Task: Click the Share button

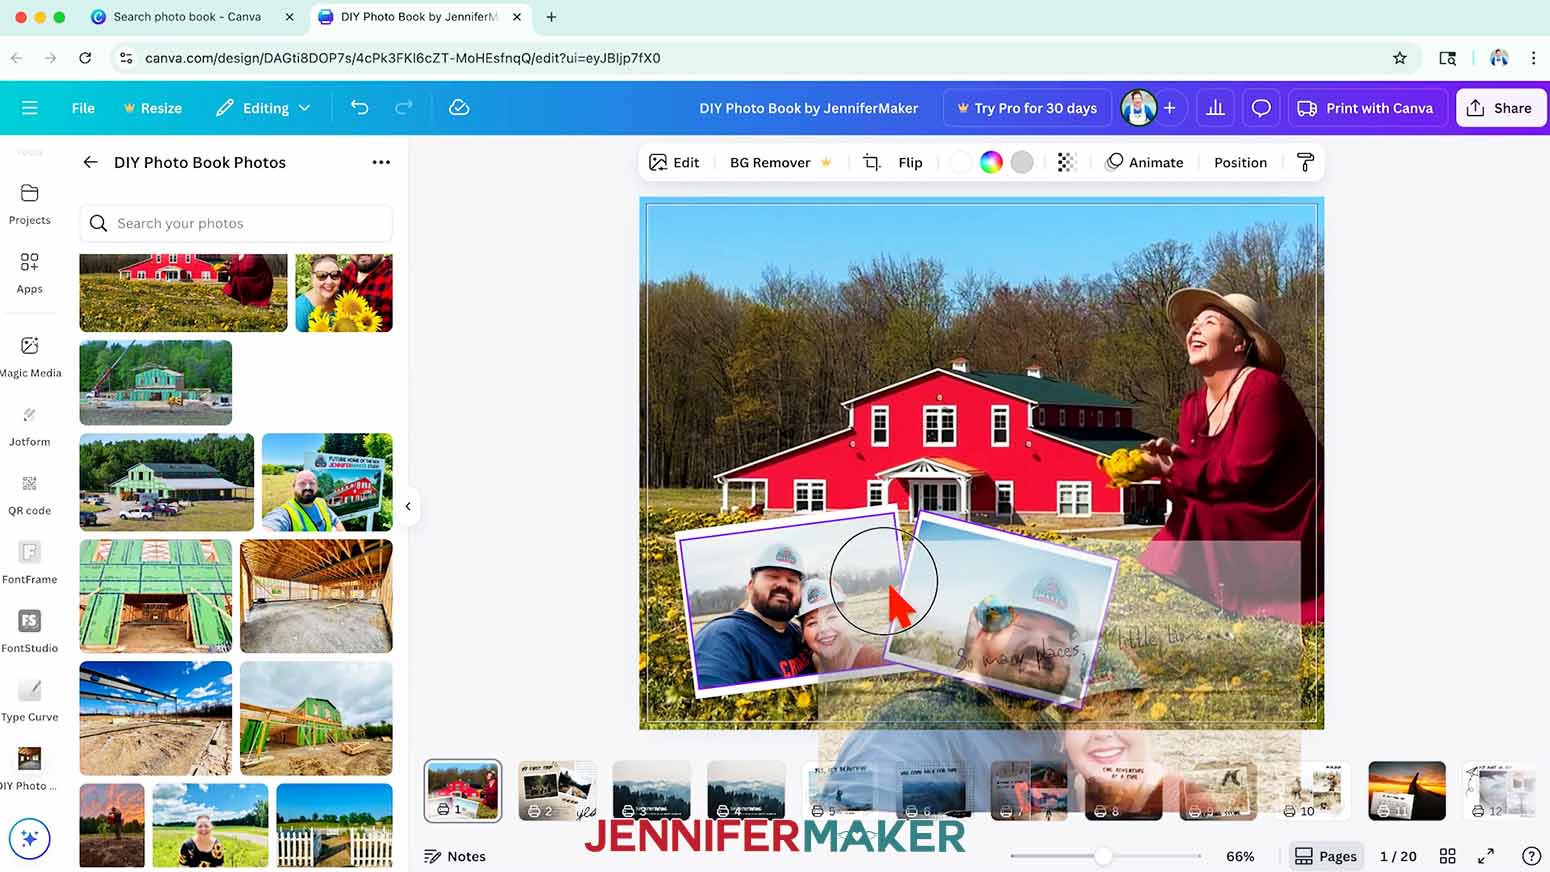Action: (1500, 108)
